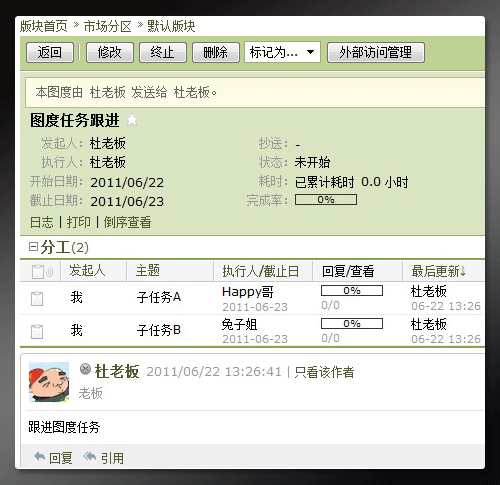
Task: Click the deadline date 2011/06/23
Action: 127,201
